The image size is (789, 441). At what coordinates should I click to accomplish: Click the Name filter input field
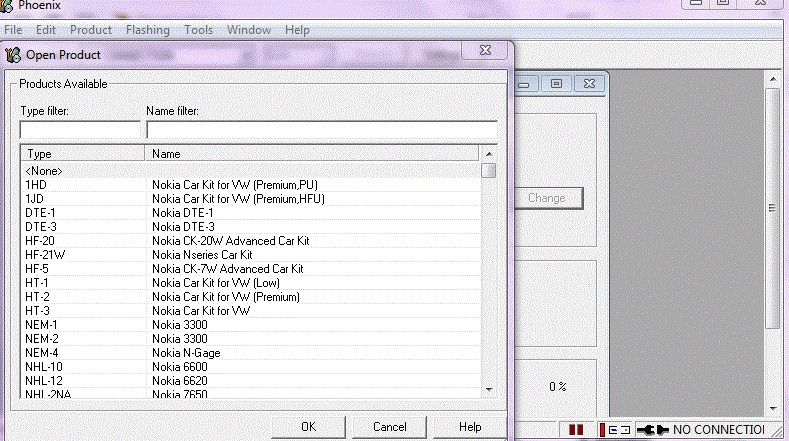(322, 130)
